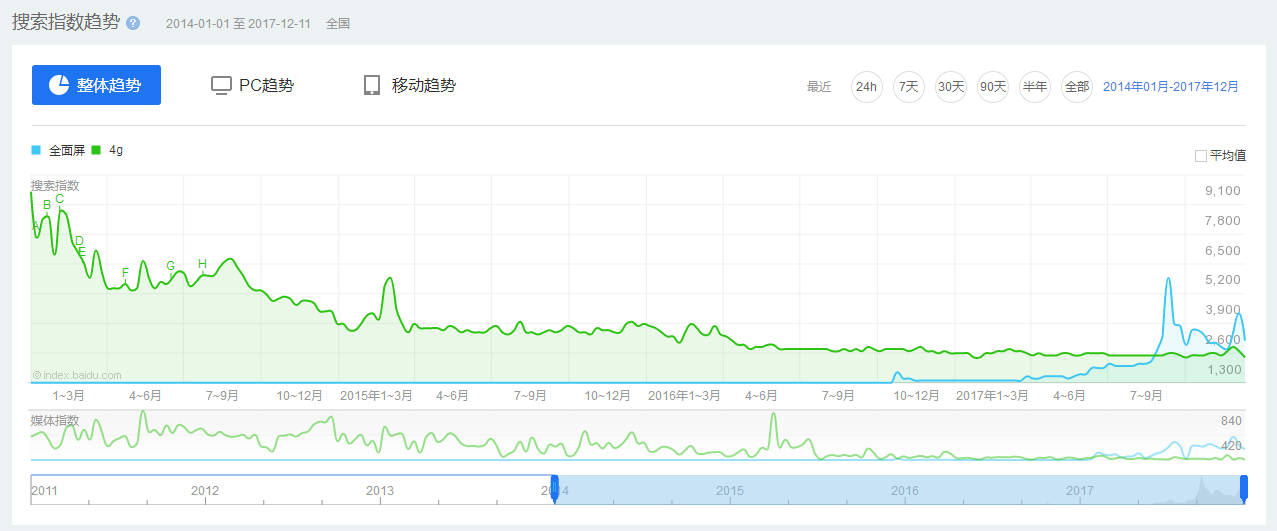Select the 24h time range
This screenshot has height=531, width=1277.
(x=866, y=87)
